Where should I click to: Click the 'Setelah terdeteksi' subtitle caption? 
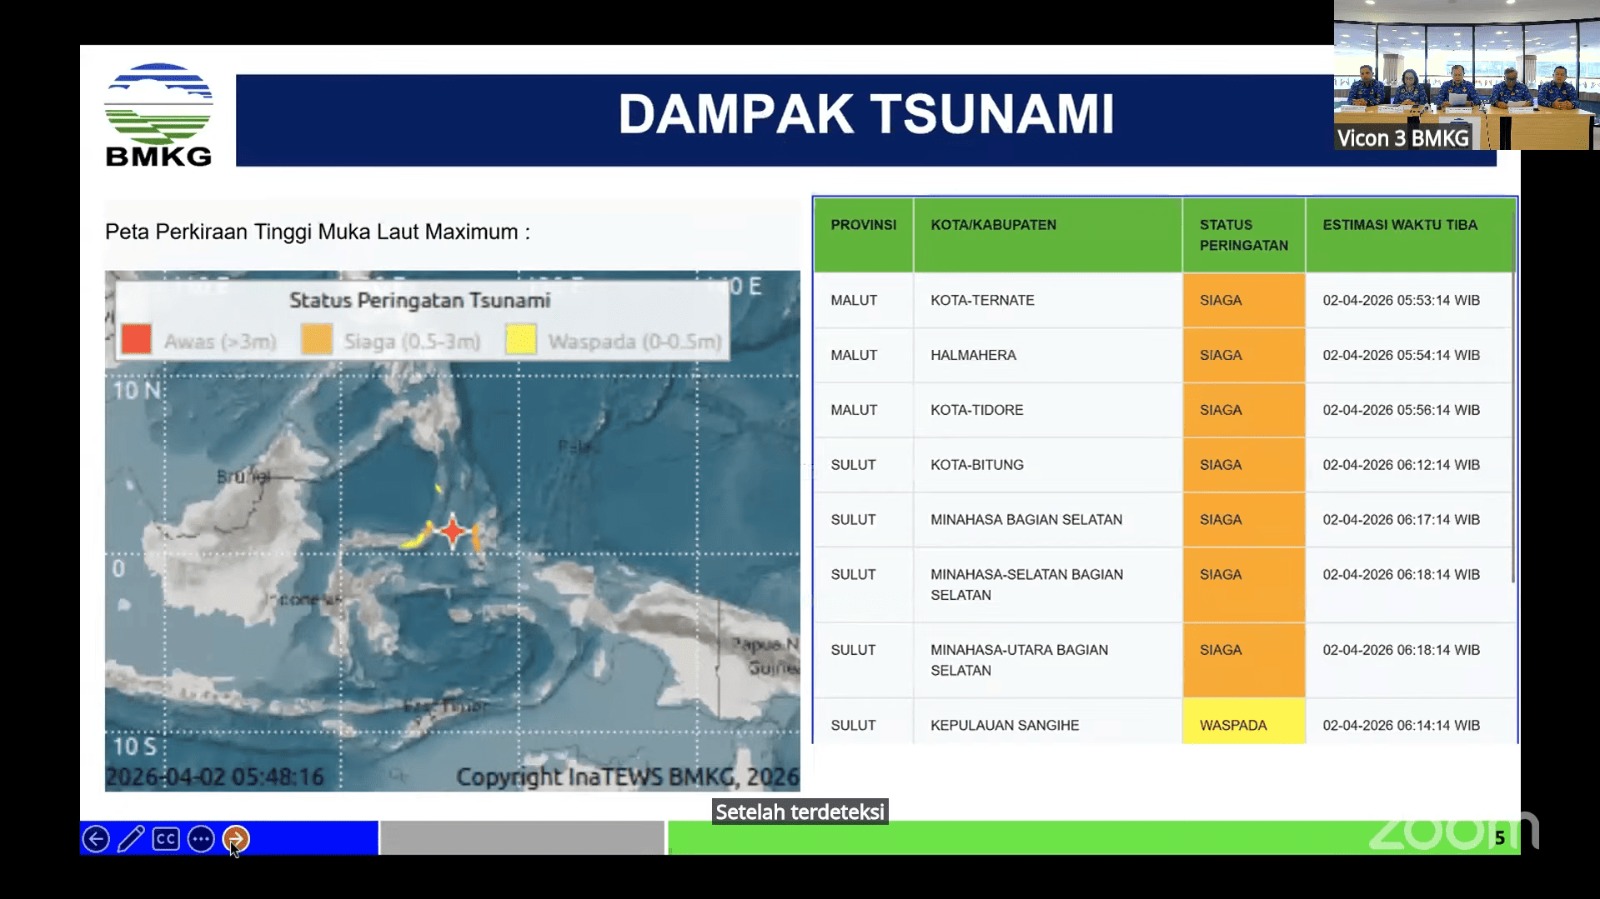pos(800,812)
